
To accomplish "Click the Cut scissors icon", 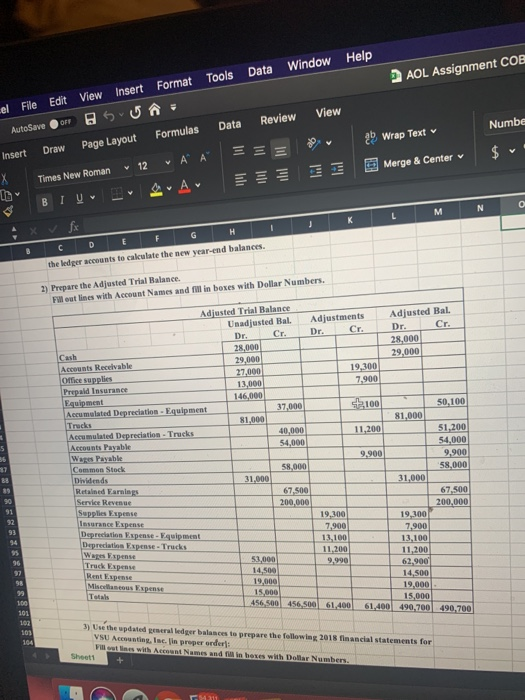I will point(4,180).
